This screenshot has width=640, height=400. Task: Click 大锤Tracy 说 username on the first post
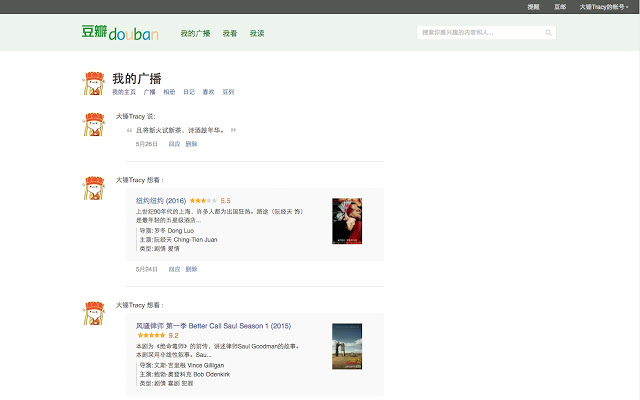tap(135, 117)
